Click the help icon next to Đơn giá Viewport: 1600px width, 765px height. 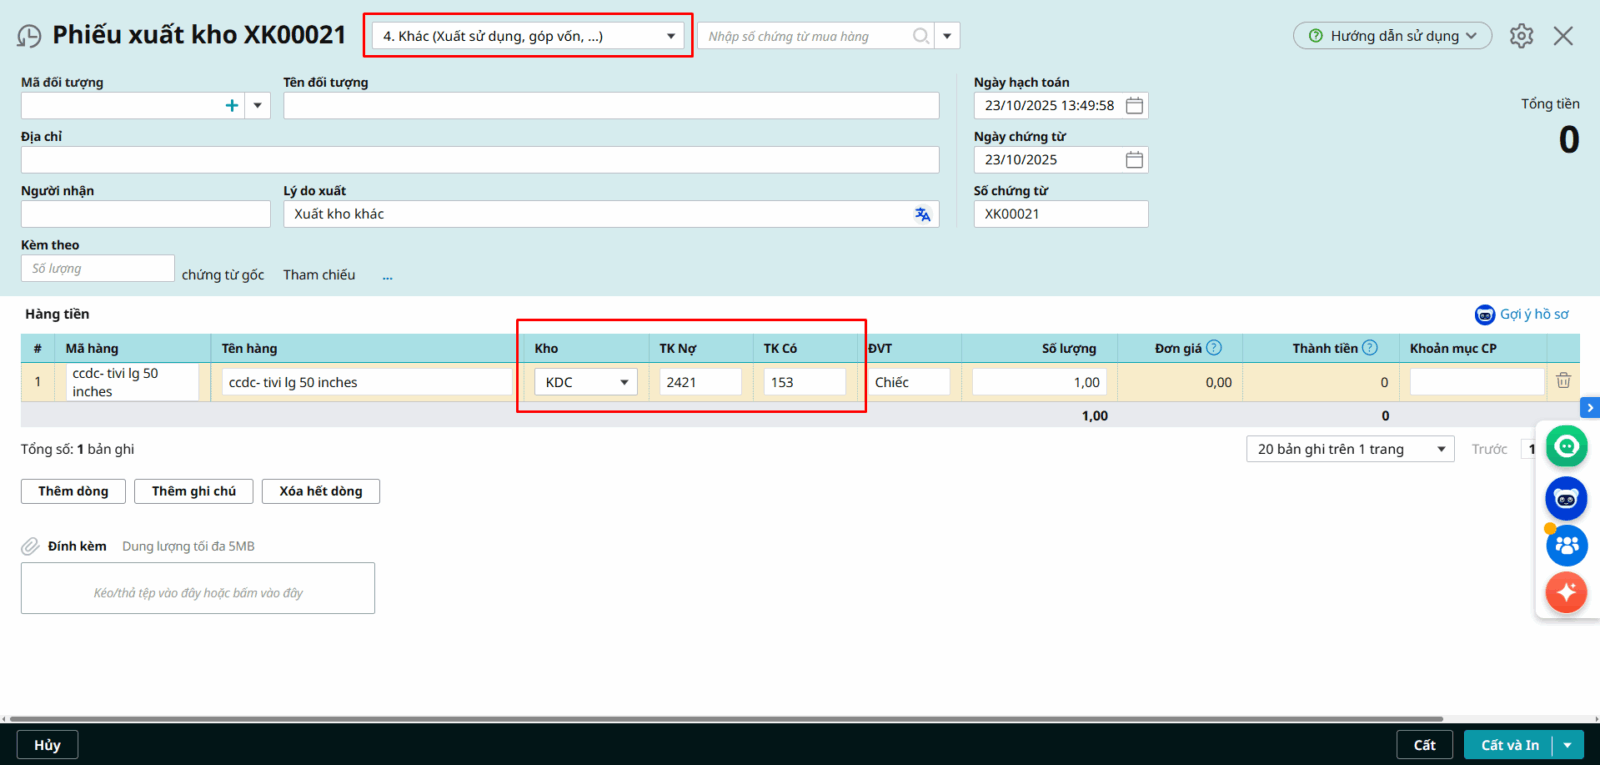click(x=1214, y=348)
